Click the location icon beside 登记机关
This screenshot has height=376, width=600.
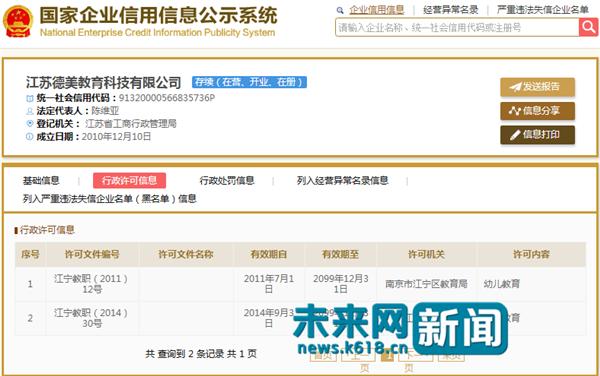[x=29, y=124]
